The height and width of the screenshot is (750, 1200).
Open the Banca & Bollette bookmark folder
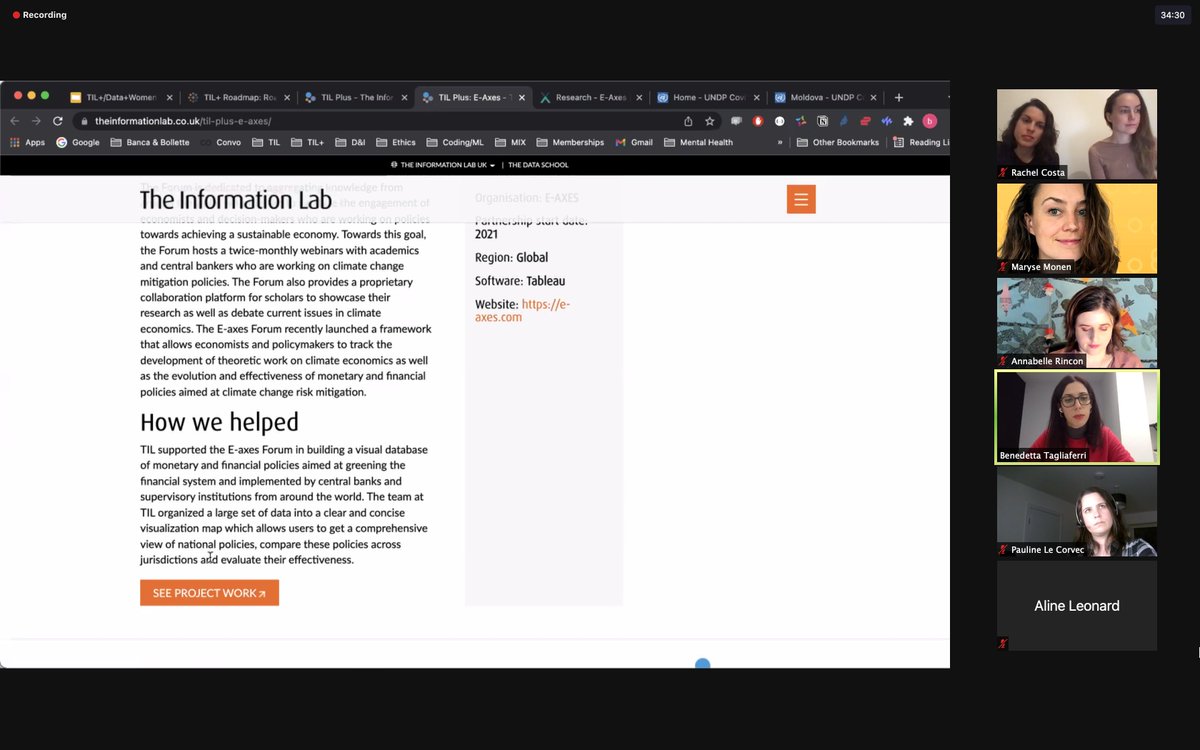150,142
